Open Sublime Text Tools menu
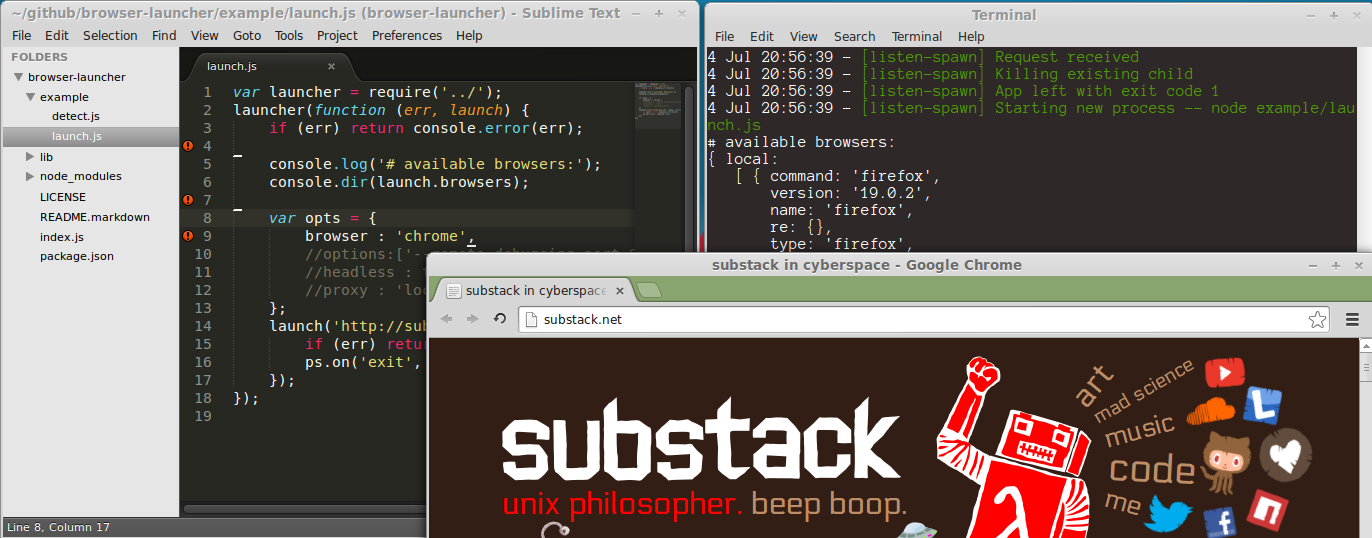 pos(289,35)
